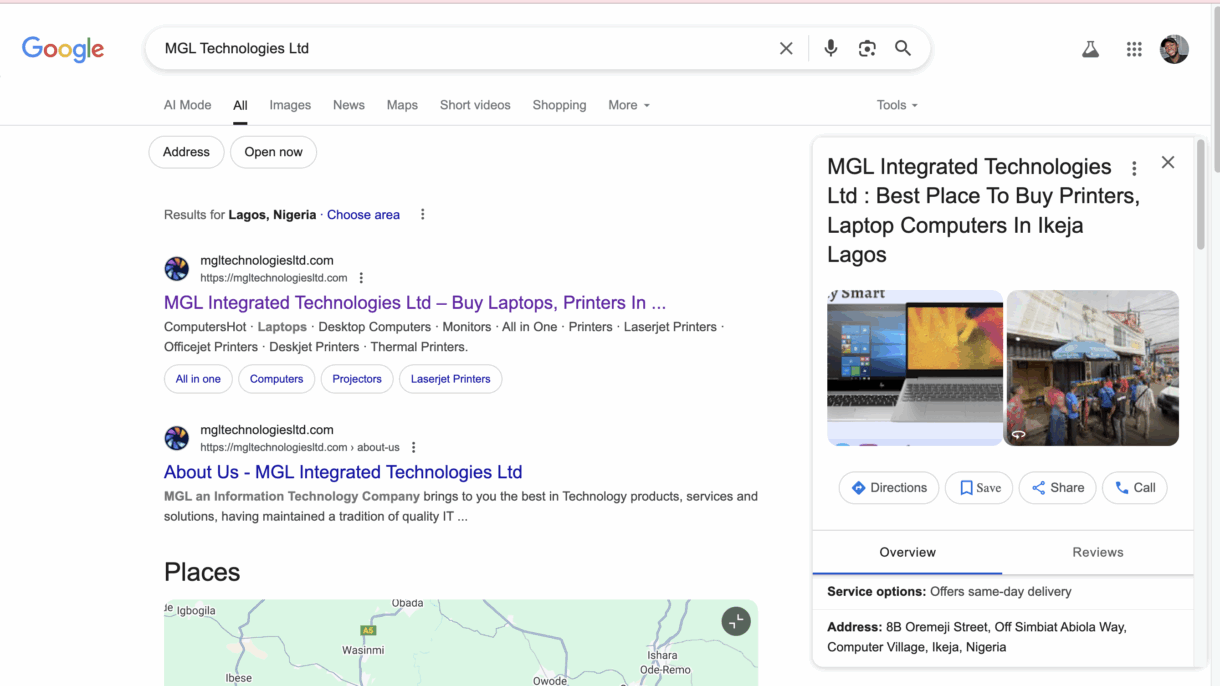Select the Overview tab in business panel
Image resolution: width=1220 pixels, height=686 pixels.
click(907, 552)
